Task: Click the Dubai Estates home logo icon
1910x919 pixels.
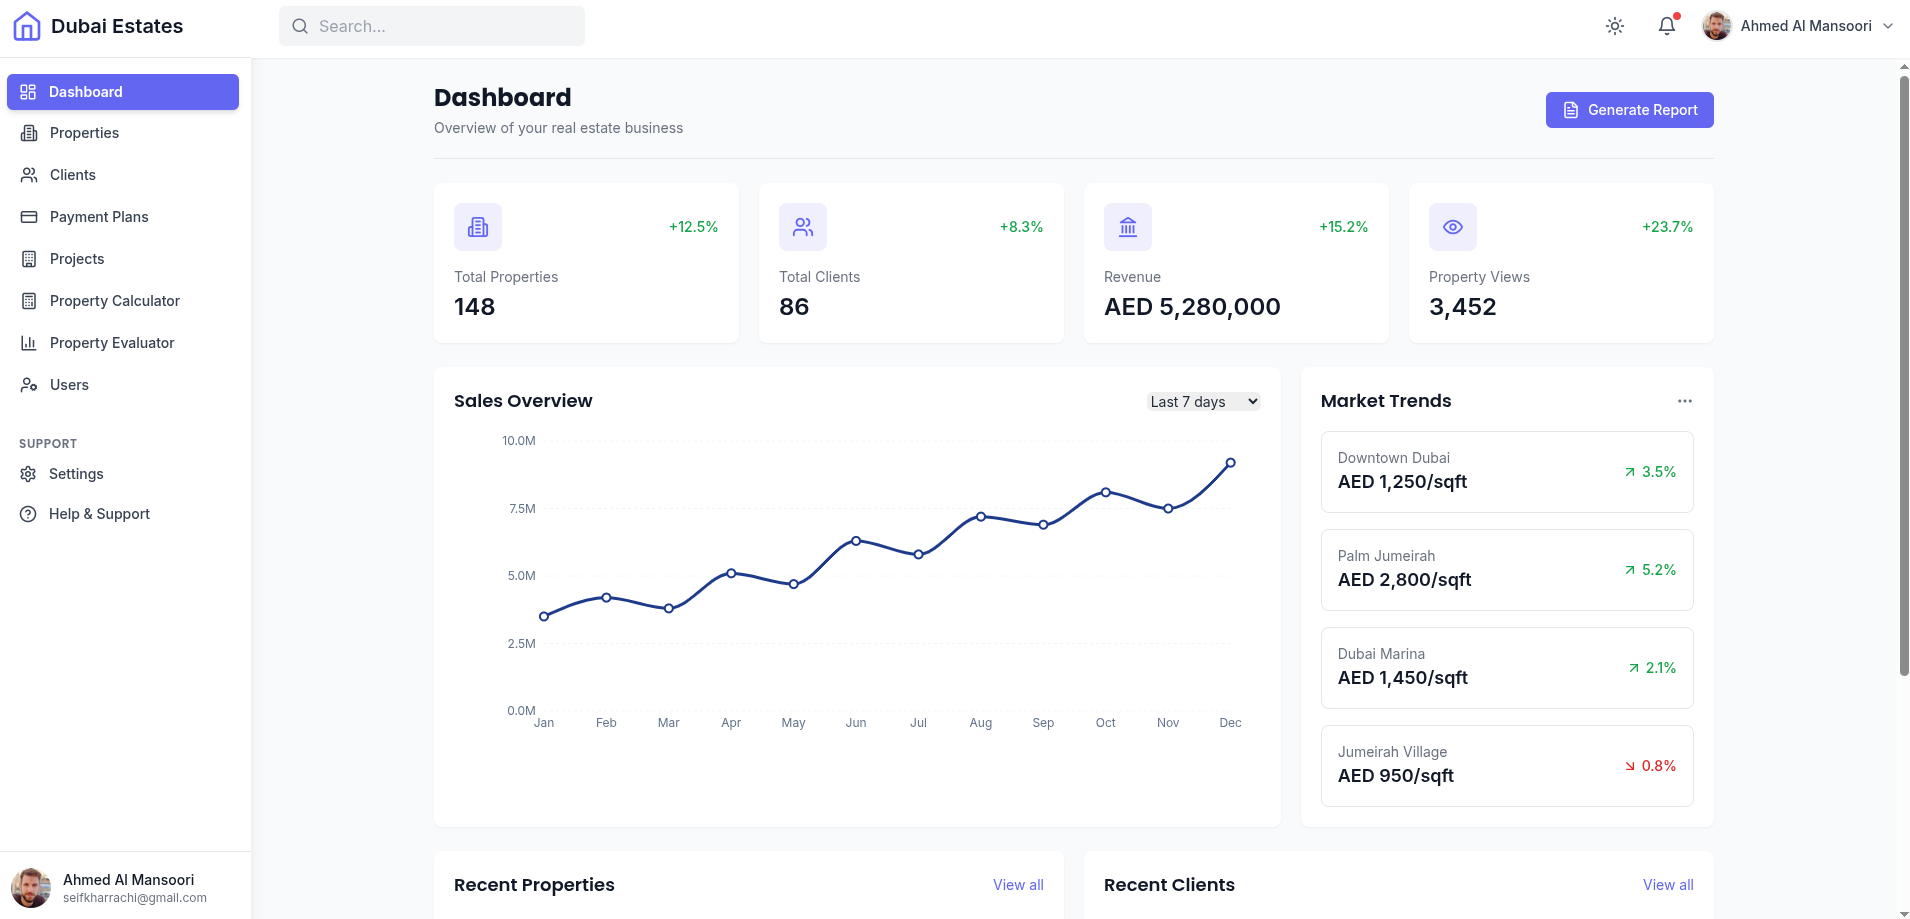Action: (x=27, y=26)
